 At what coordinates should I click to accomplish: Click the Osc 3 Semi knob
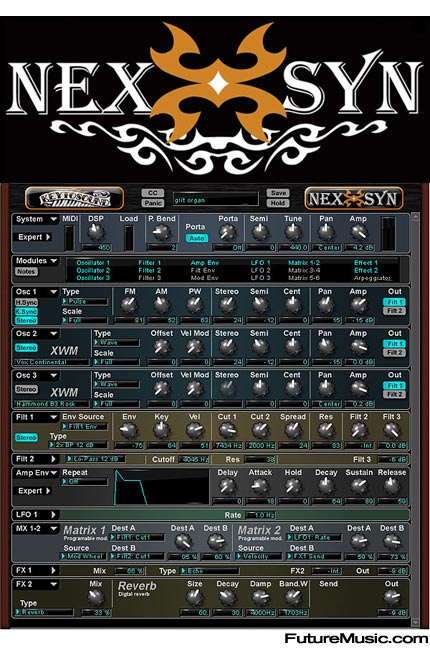[x=260, y=388]
